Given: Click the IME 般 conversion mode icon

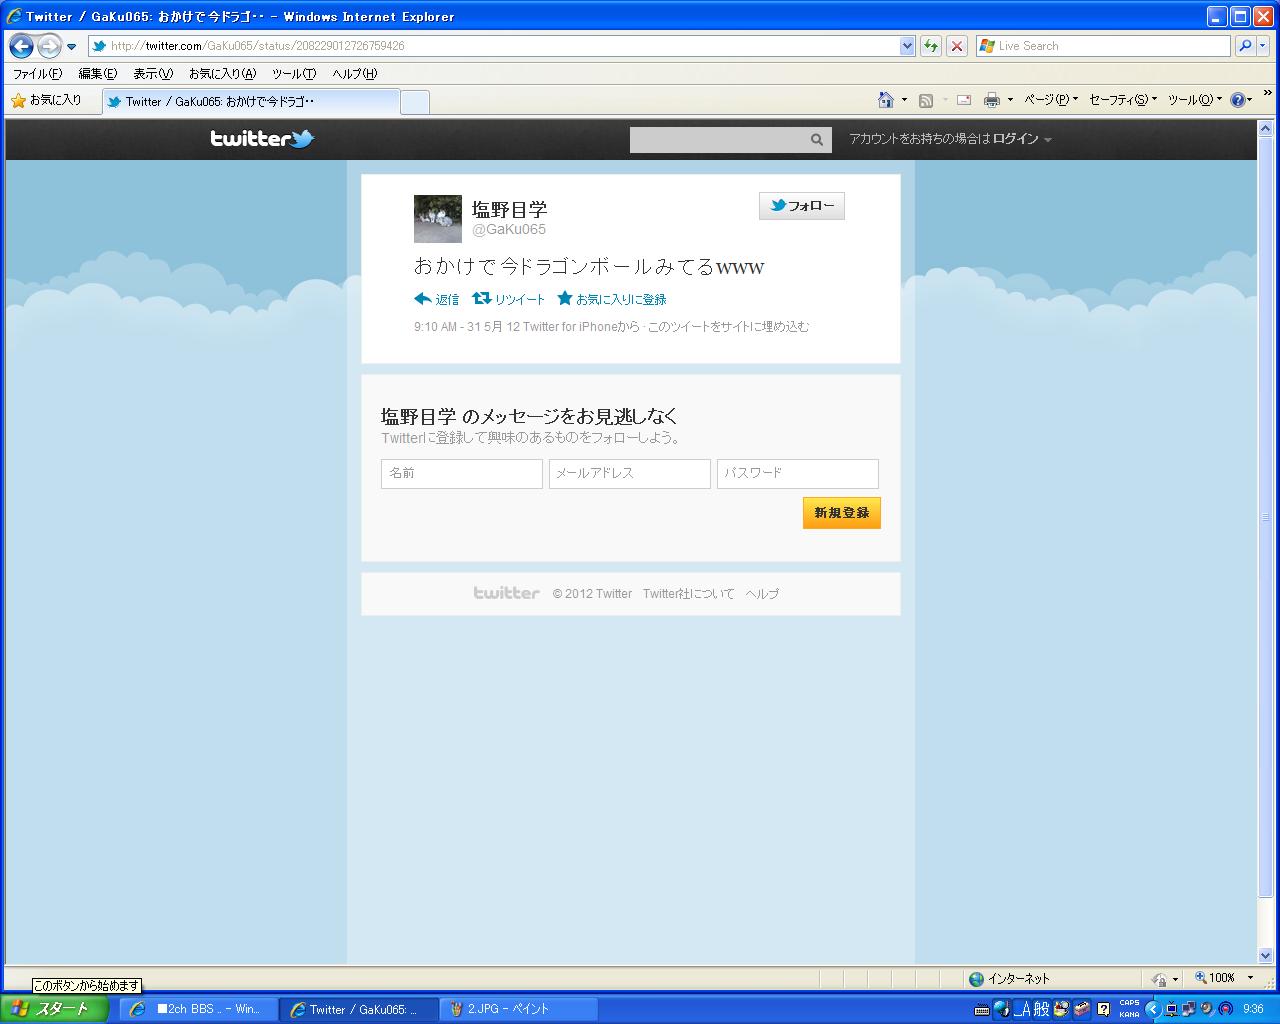Looking at the screenshot, I should tap(1042, 1010).
